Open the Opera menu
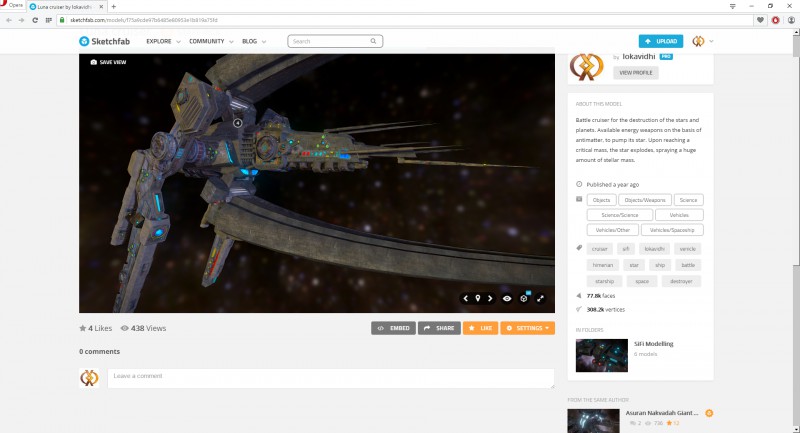Viewport: 800px width, 433px height. tap(11, 5)
